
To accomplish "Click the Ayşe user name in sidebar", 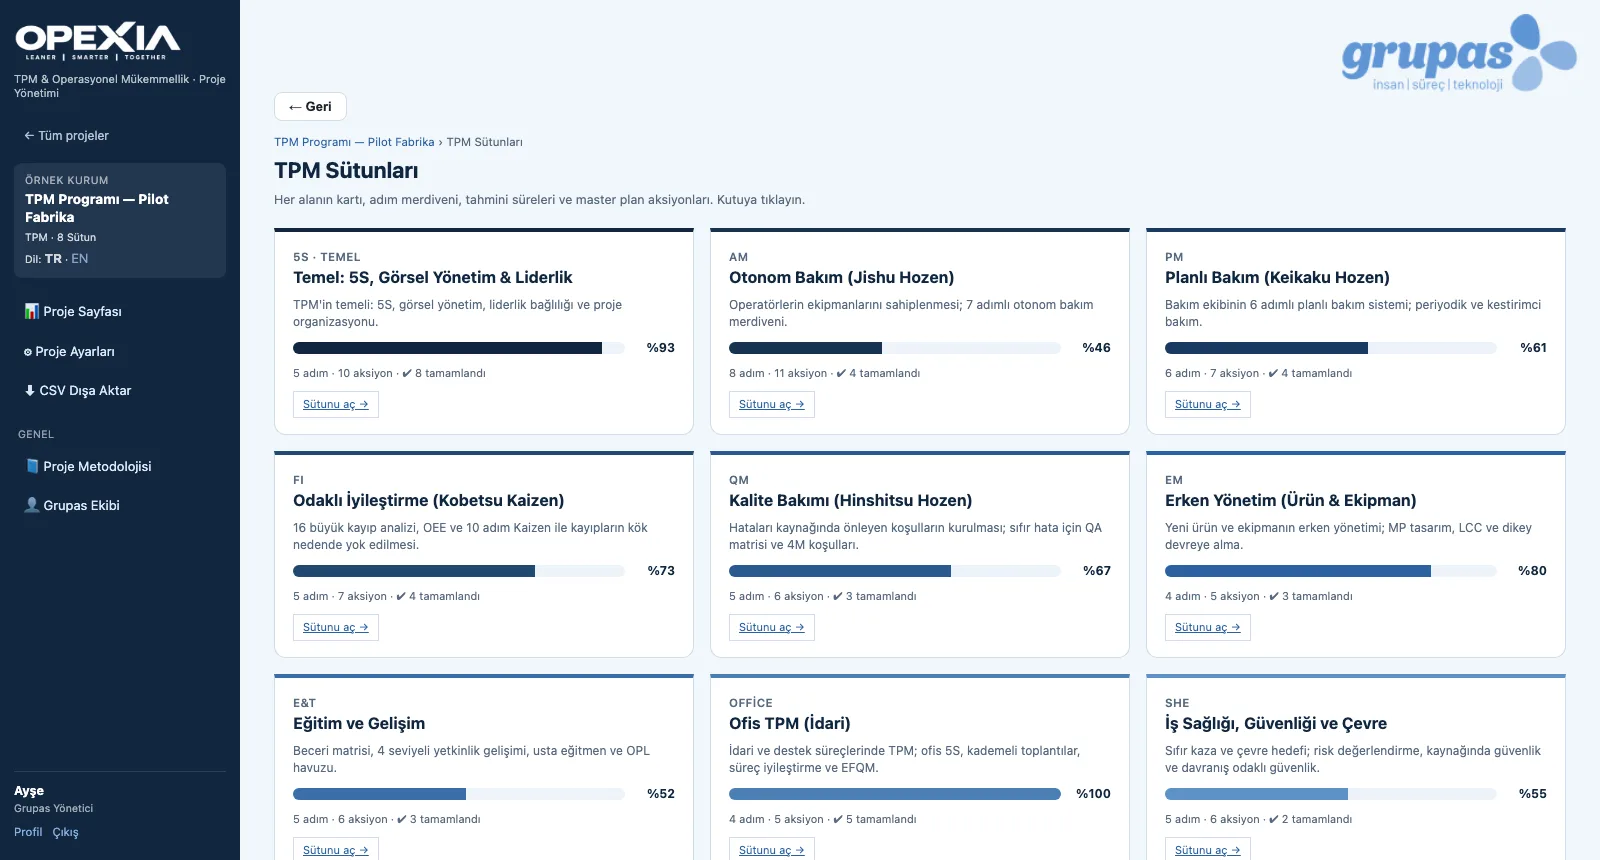I will (29, 790).
